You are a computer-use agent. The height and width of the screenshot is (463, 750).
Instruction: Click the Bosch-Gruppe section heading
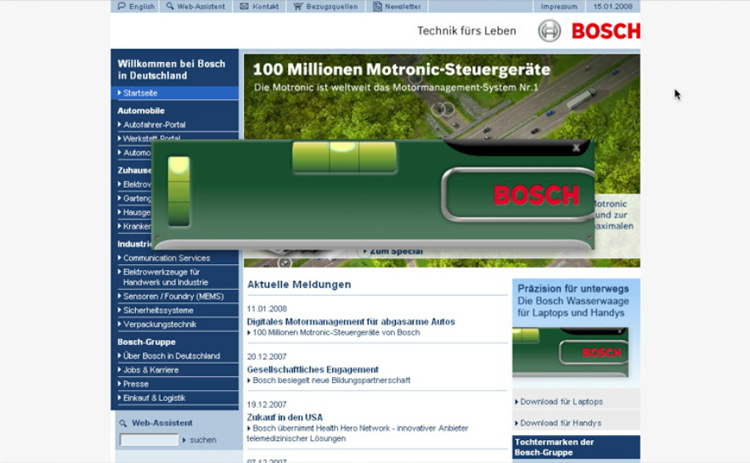coord(146,342)
